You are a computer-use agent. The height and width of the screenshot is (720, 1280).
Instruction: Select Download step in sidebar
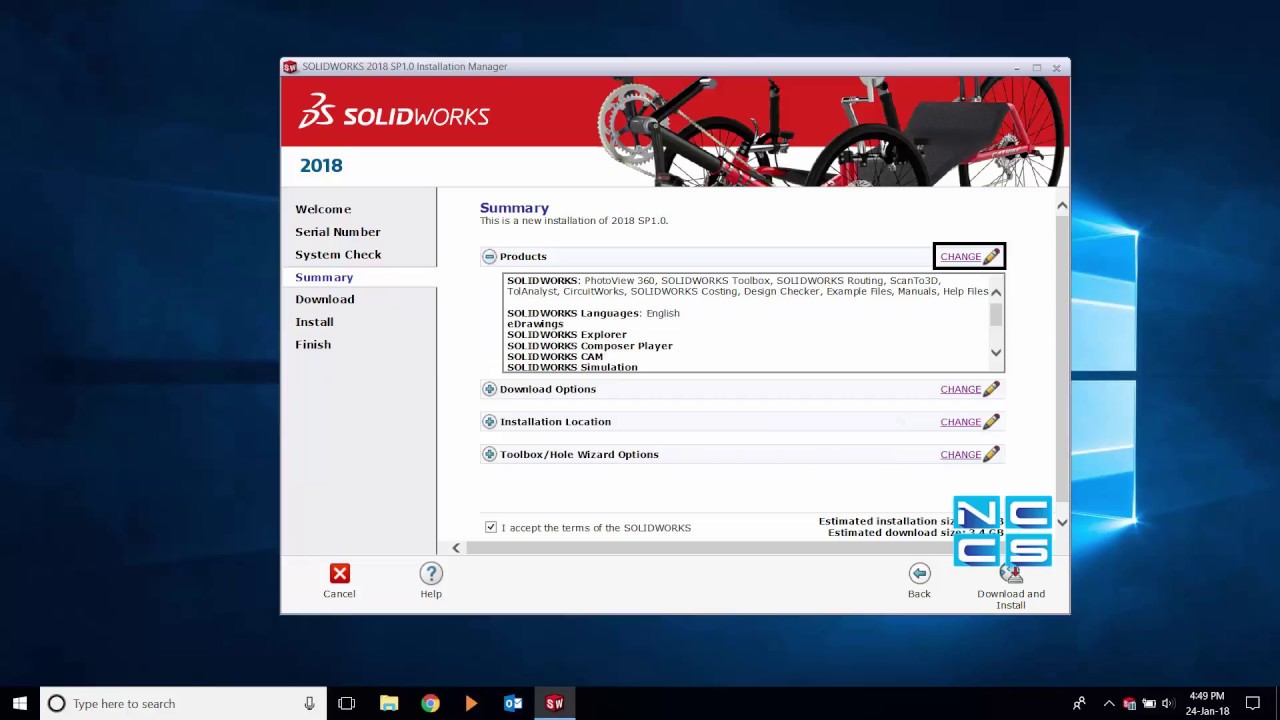tap(325, 299)
